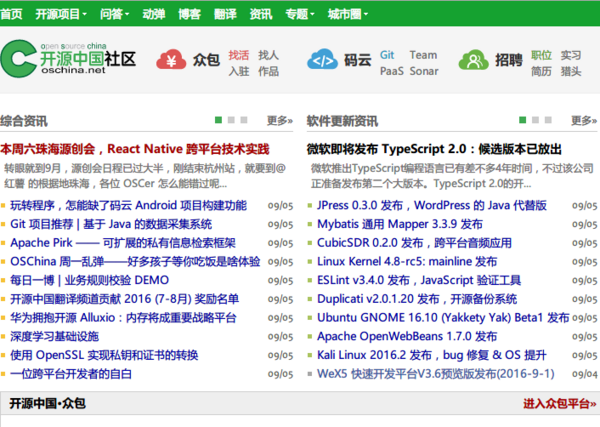Go to 首页 in the navigation bar
The width and height of the screenshot is (600, 427).
(x=14, y=15)
